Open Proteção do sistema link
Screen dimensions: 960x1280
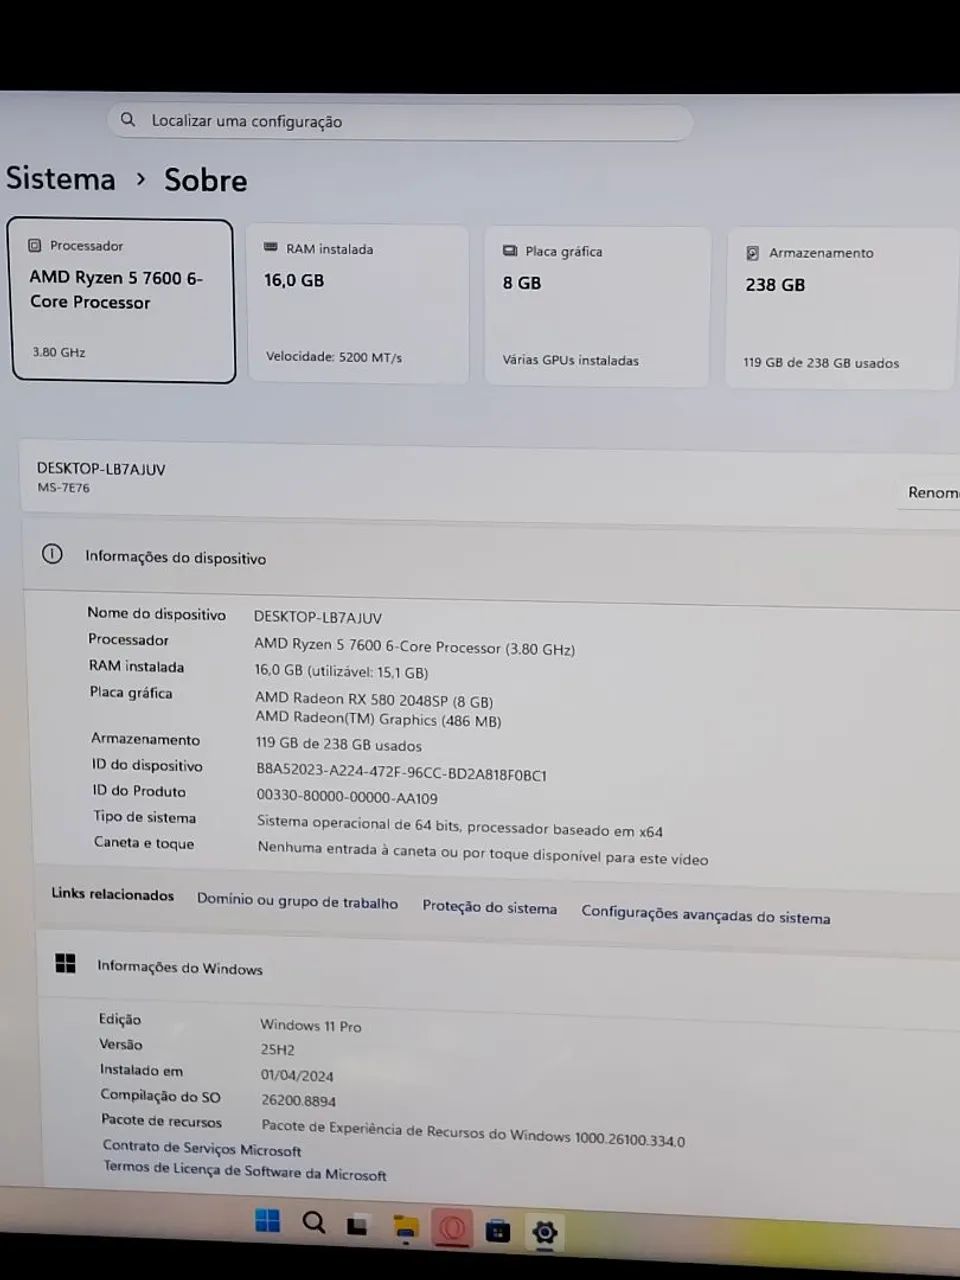tap(489, 906)
